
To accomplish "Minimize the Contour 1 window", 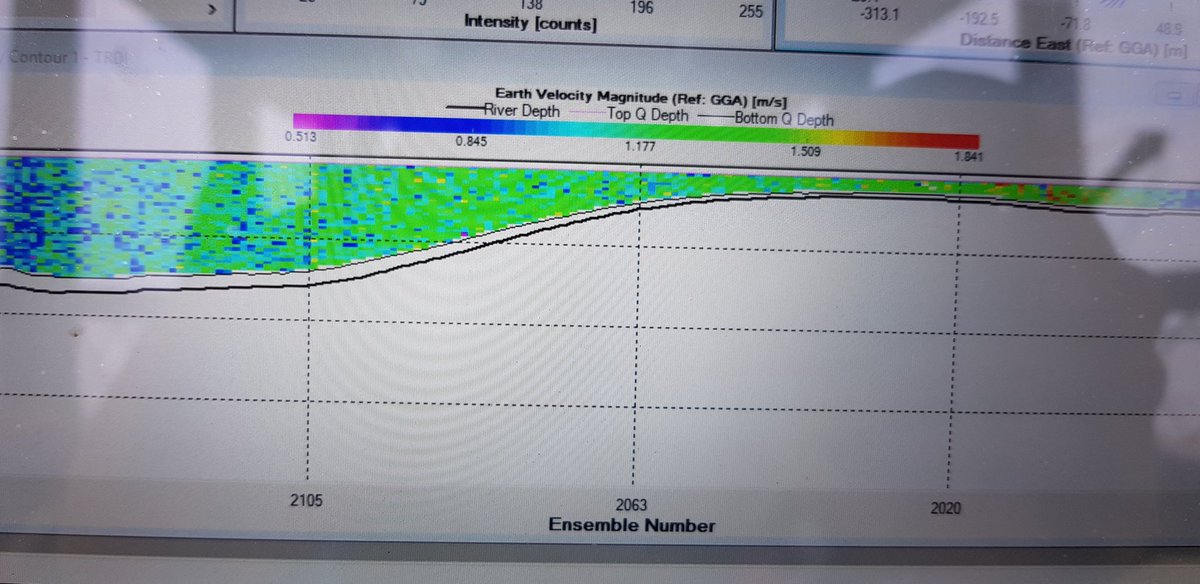I will coord(1174,93).
